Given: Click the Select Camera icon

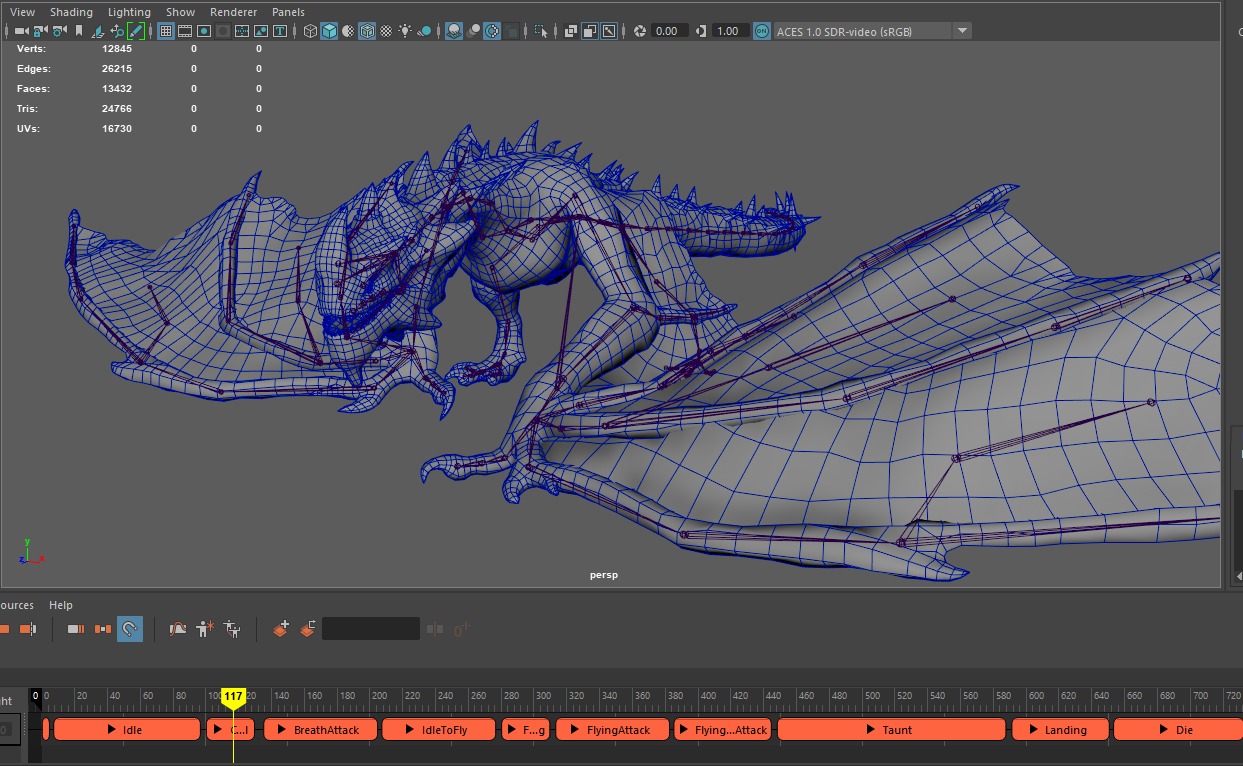Looking at the screenshot, I should pos(21,31).
